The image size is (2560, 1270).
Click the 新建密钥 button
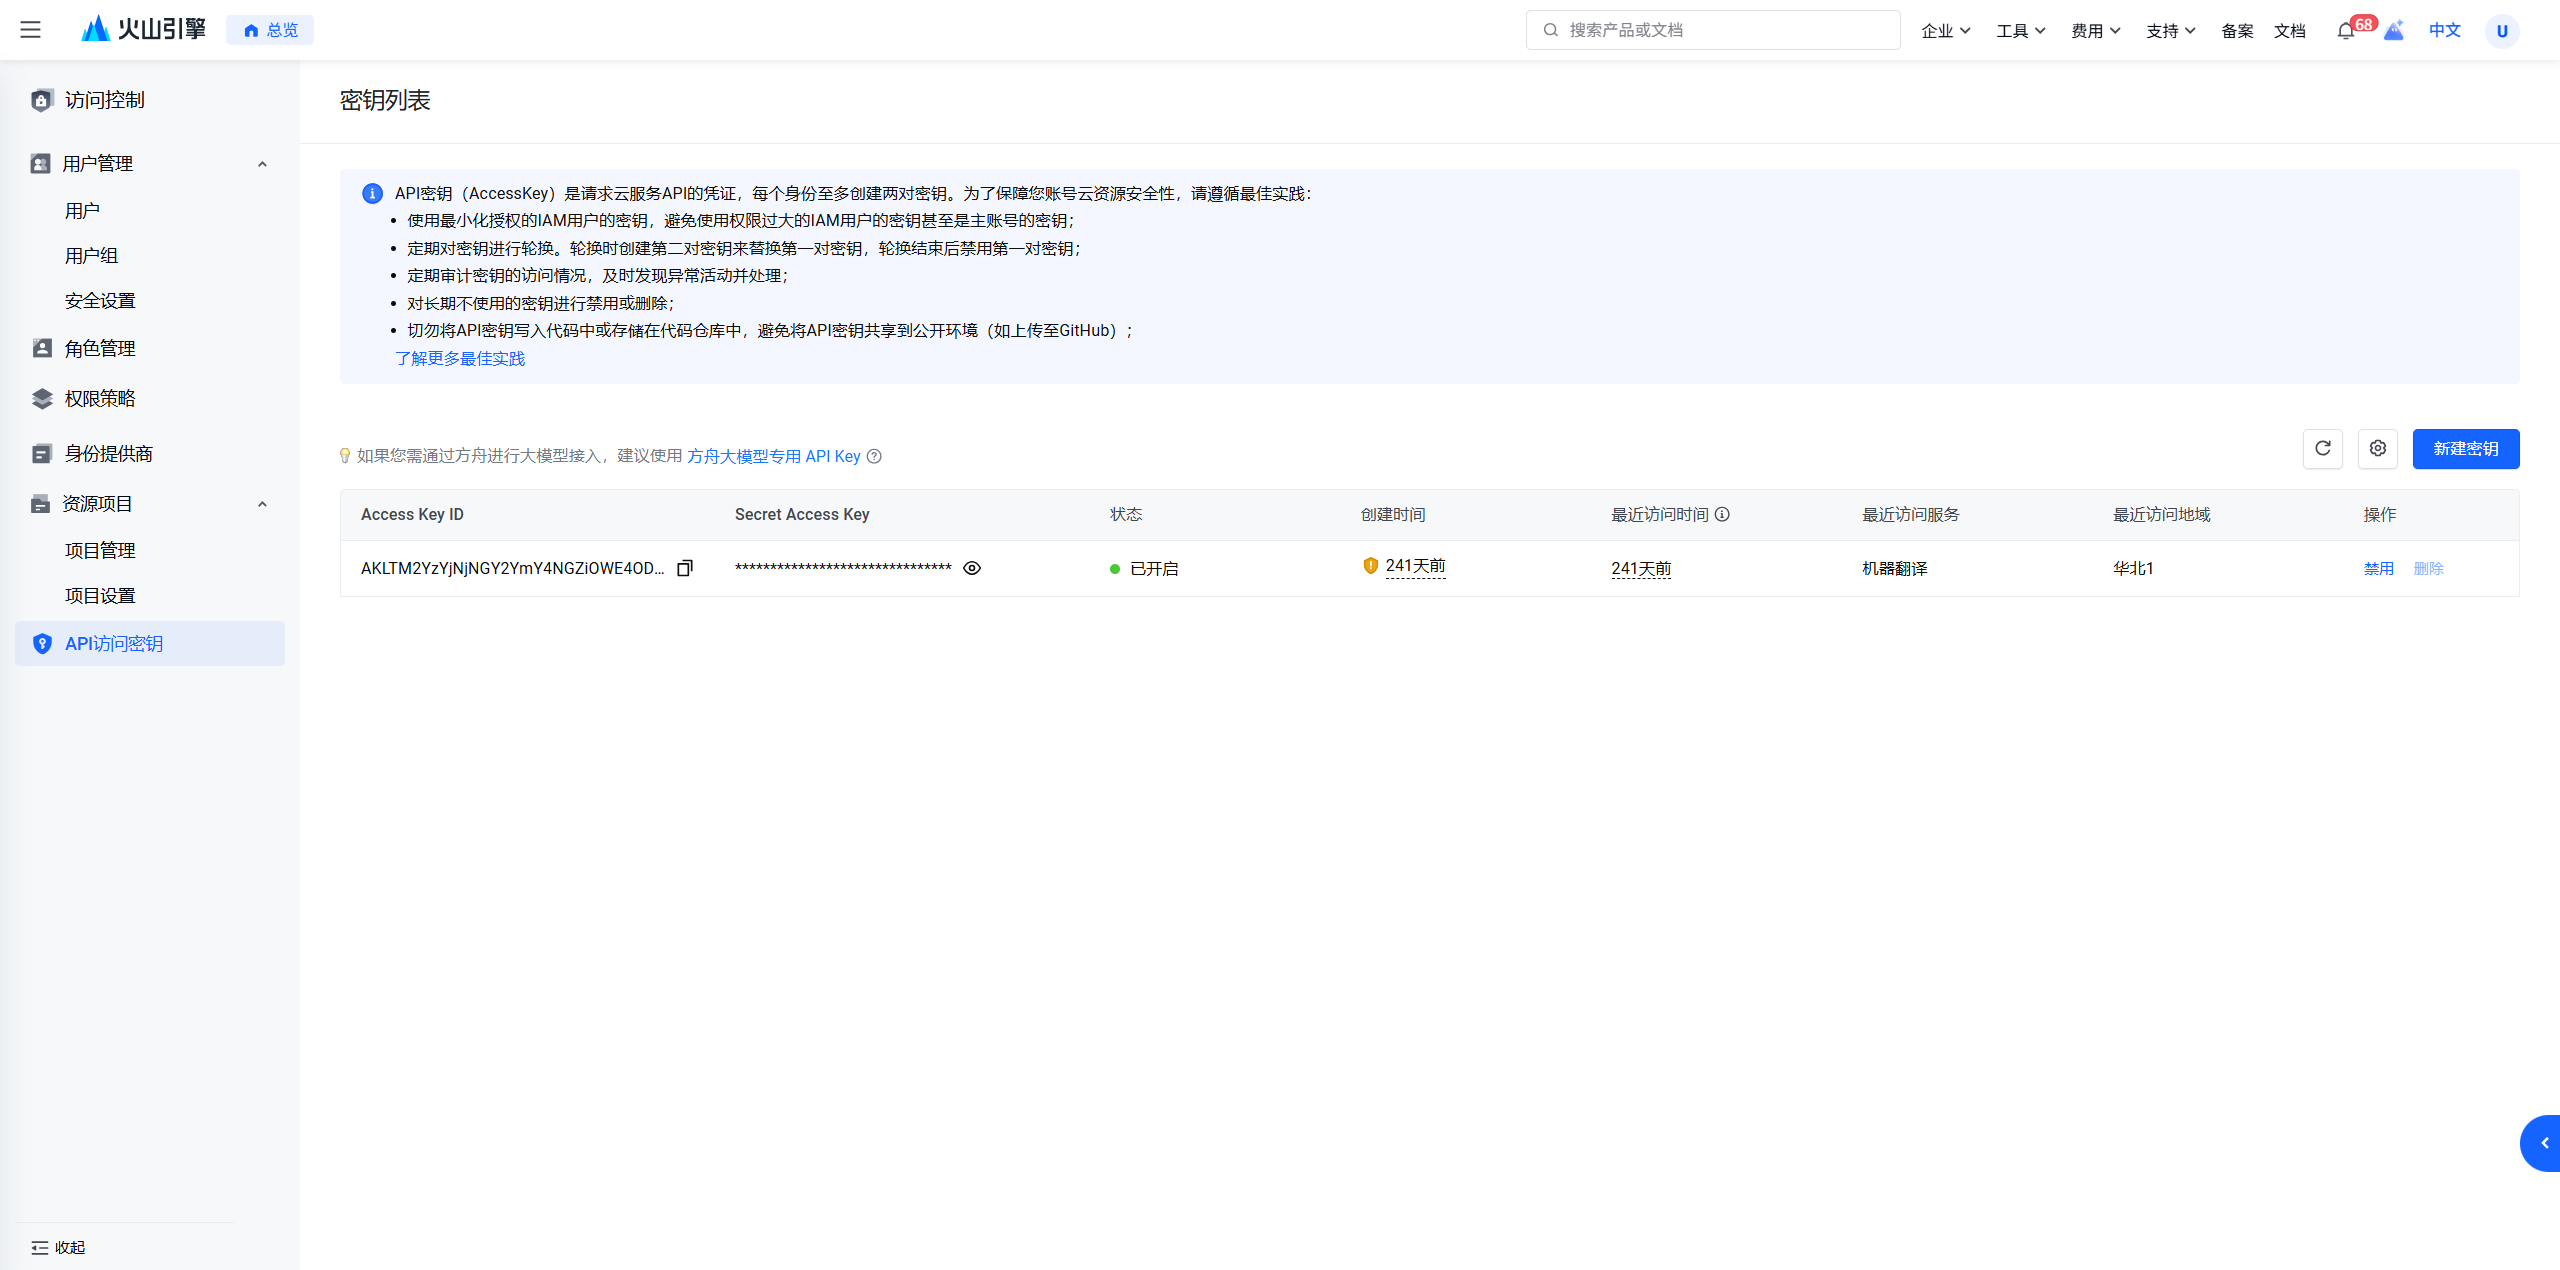(2465, 449)
